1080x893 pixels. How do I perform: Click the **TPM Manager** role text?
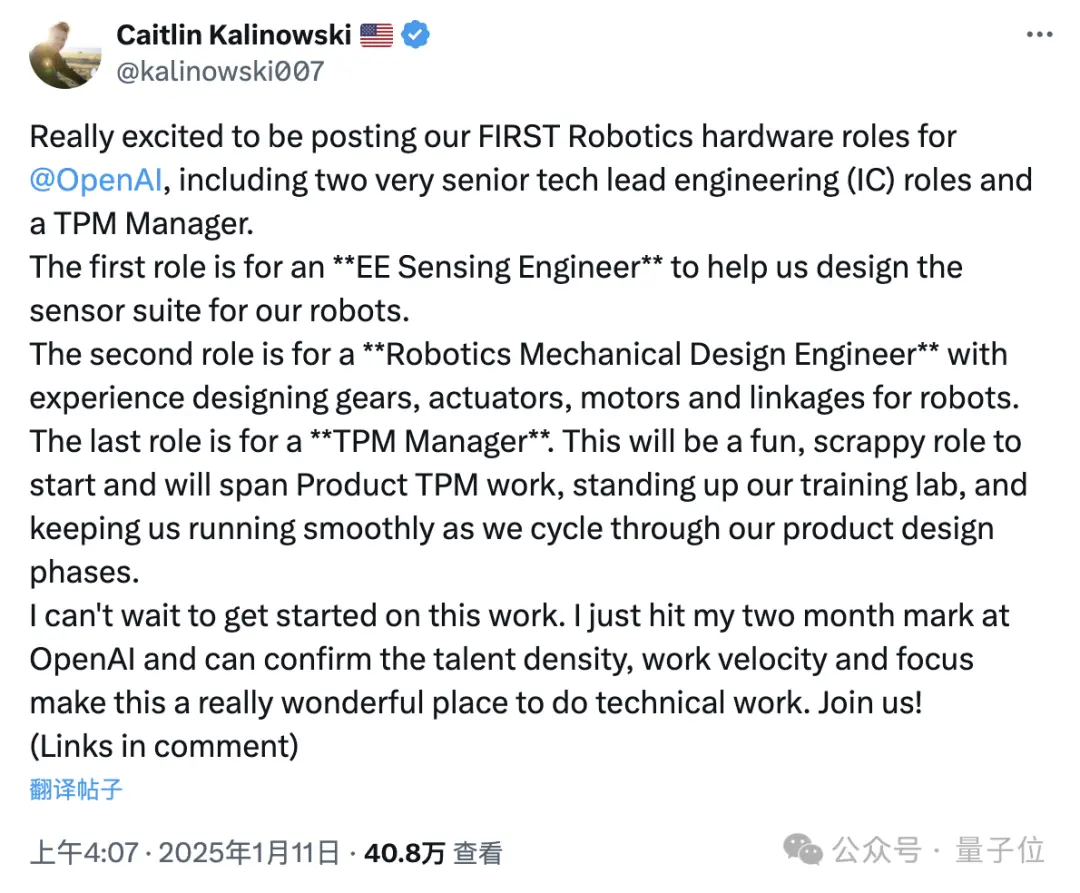click(x=430, y=442)
